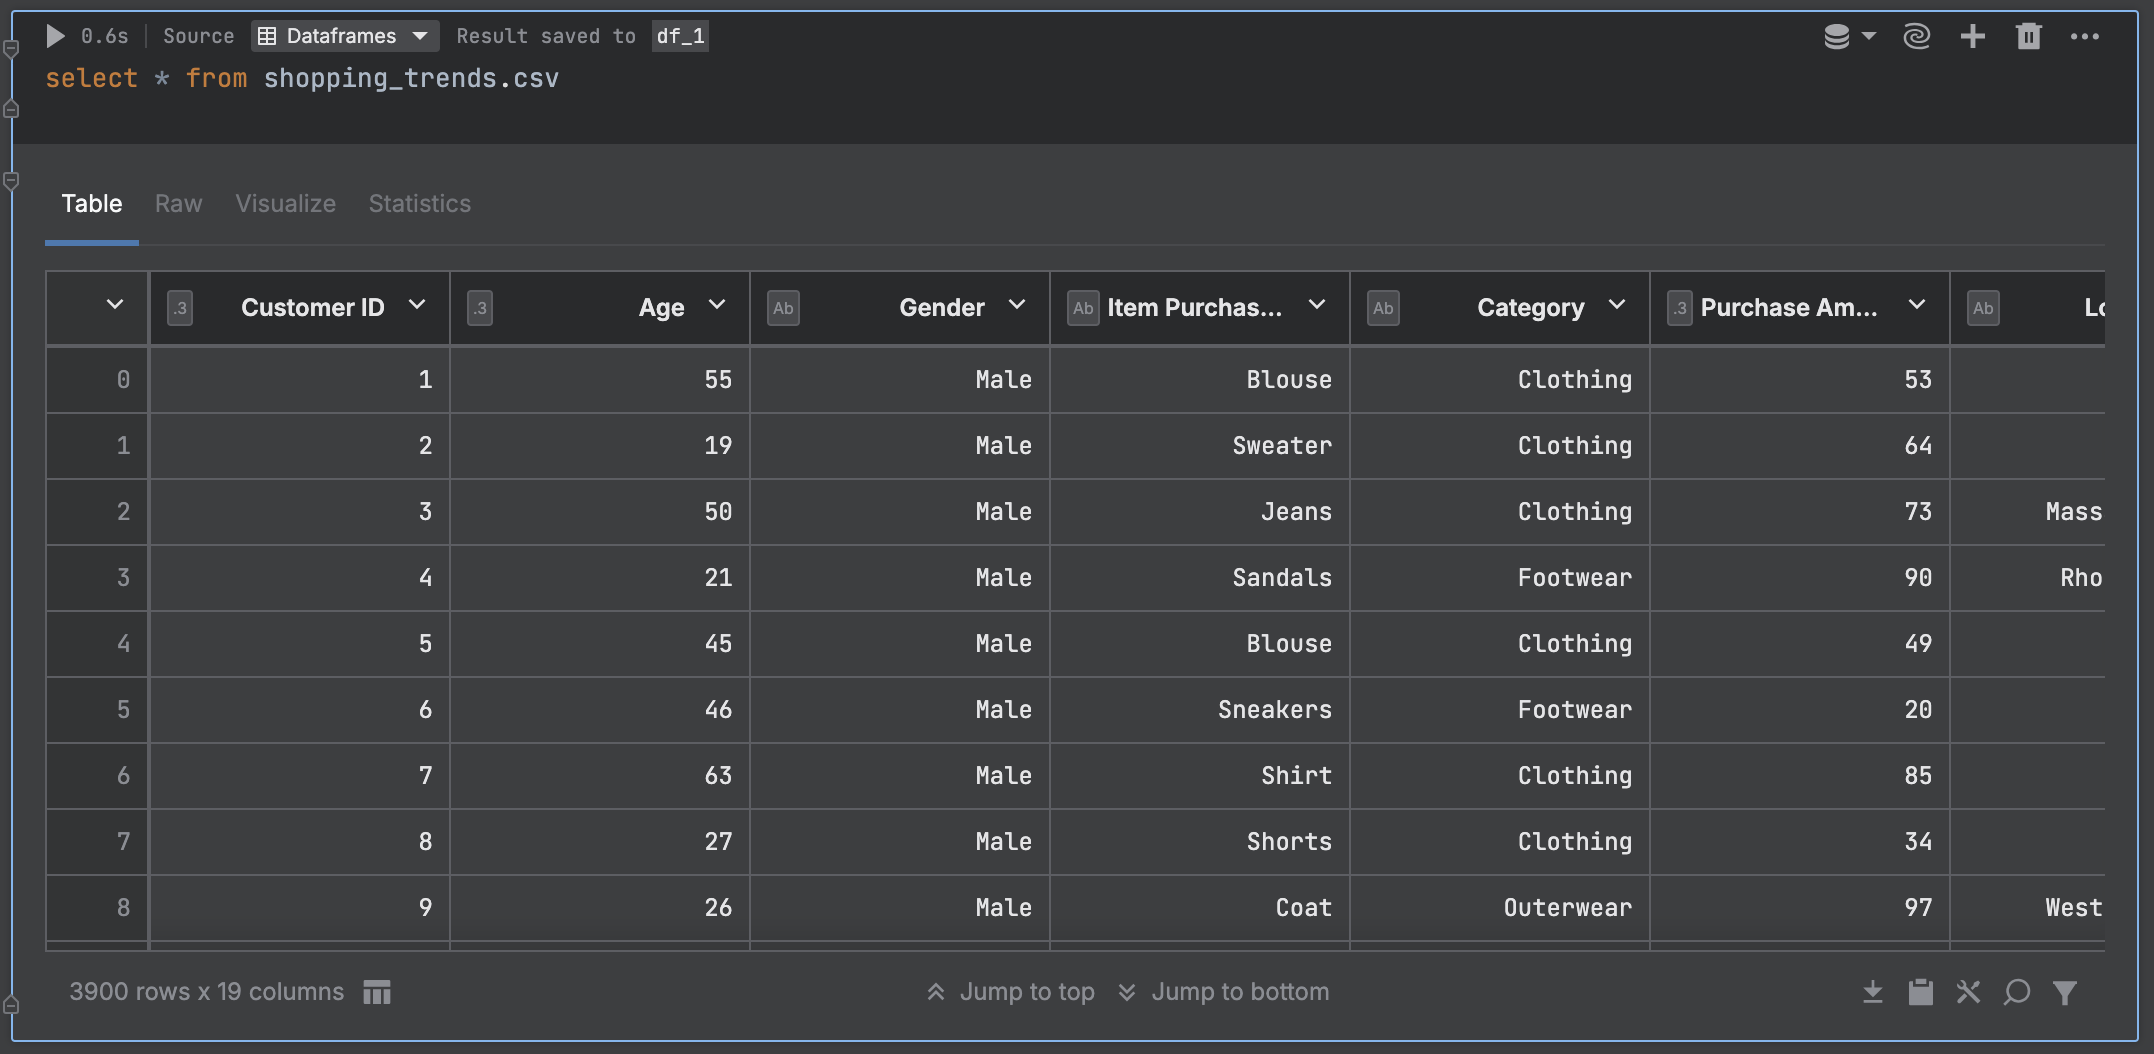
Task: Download the table results
Action: point(1872,991)
